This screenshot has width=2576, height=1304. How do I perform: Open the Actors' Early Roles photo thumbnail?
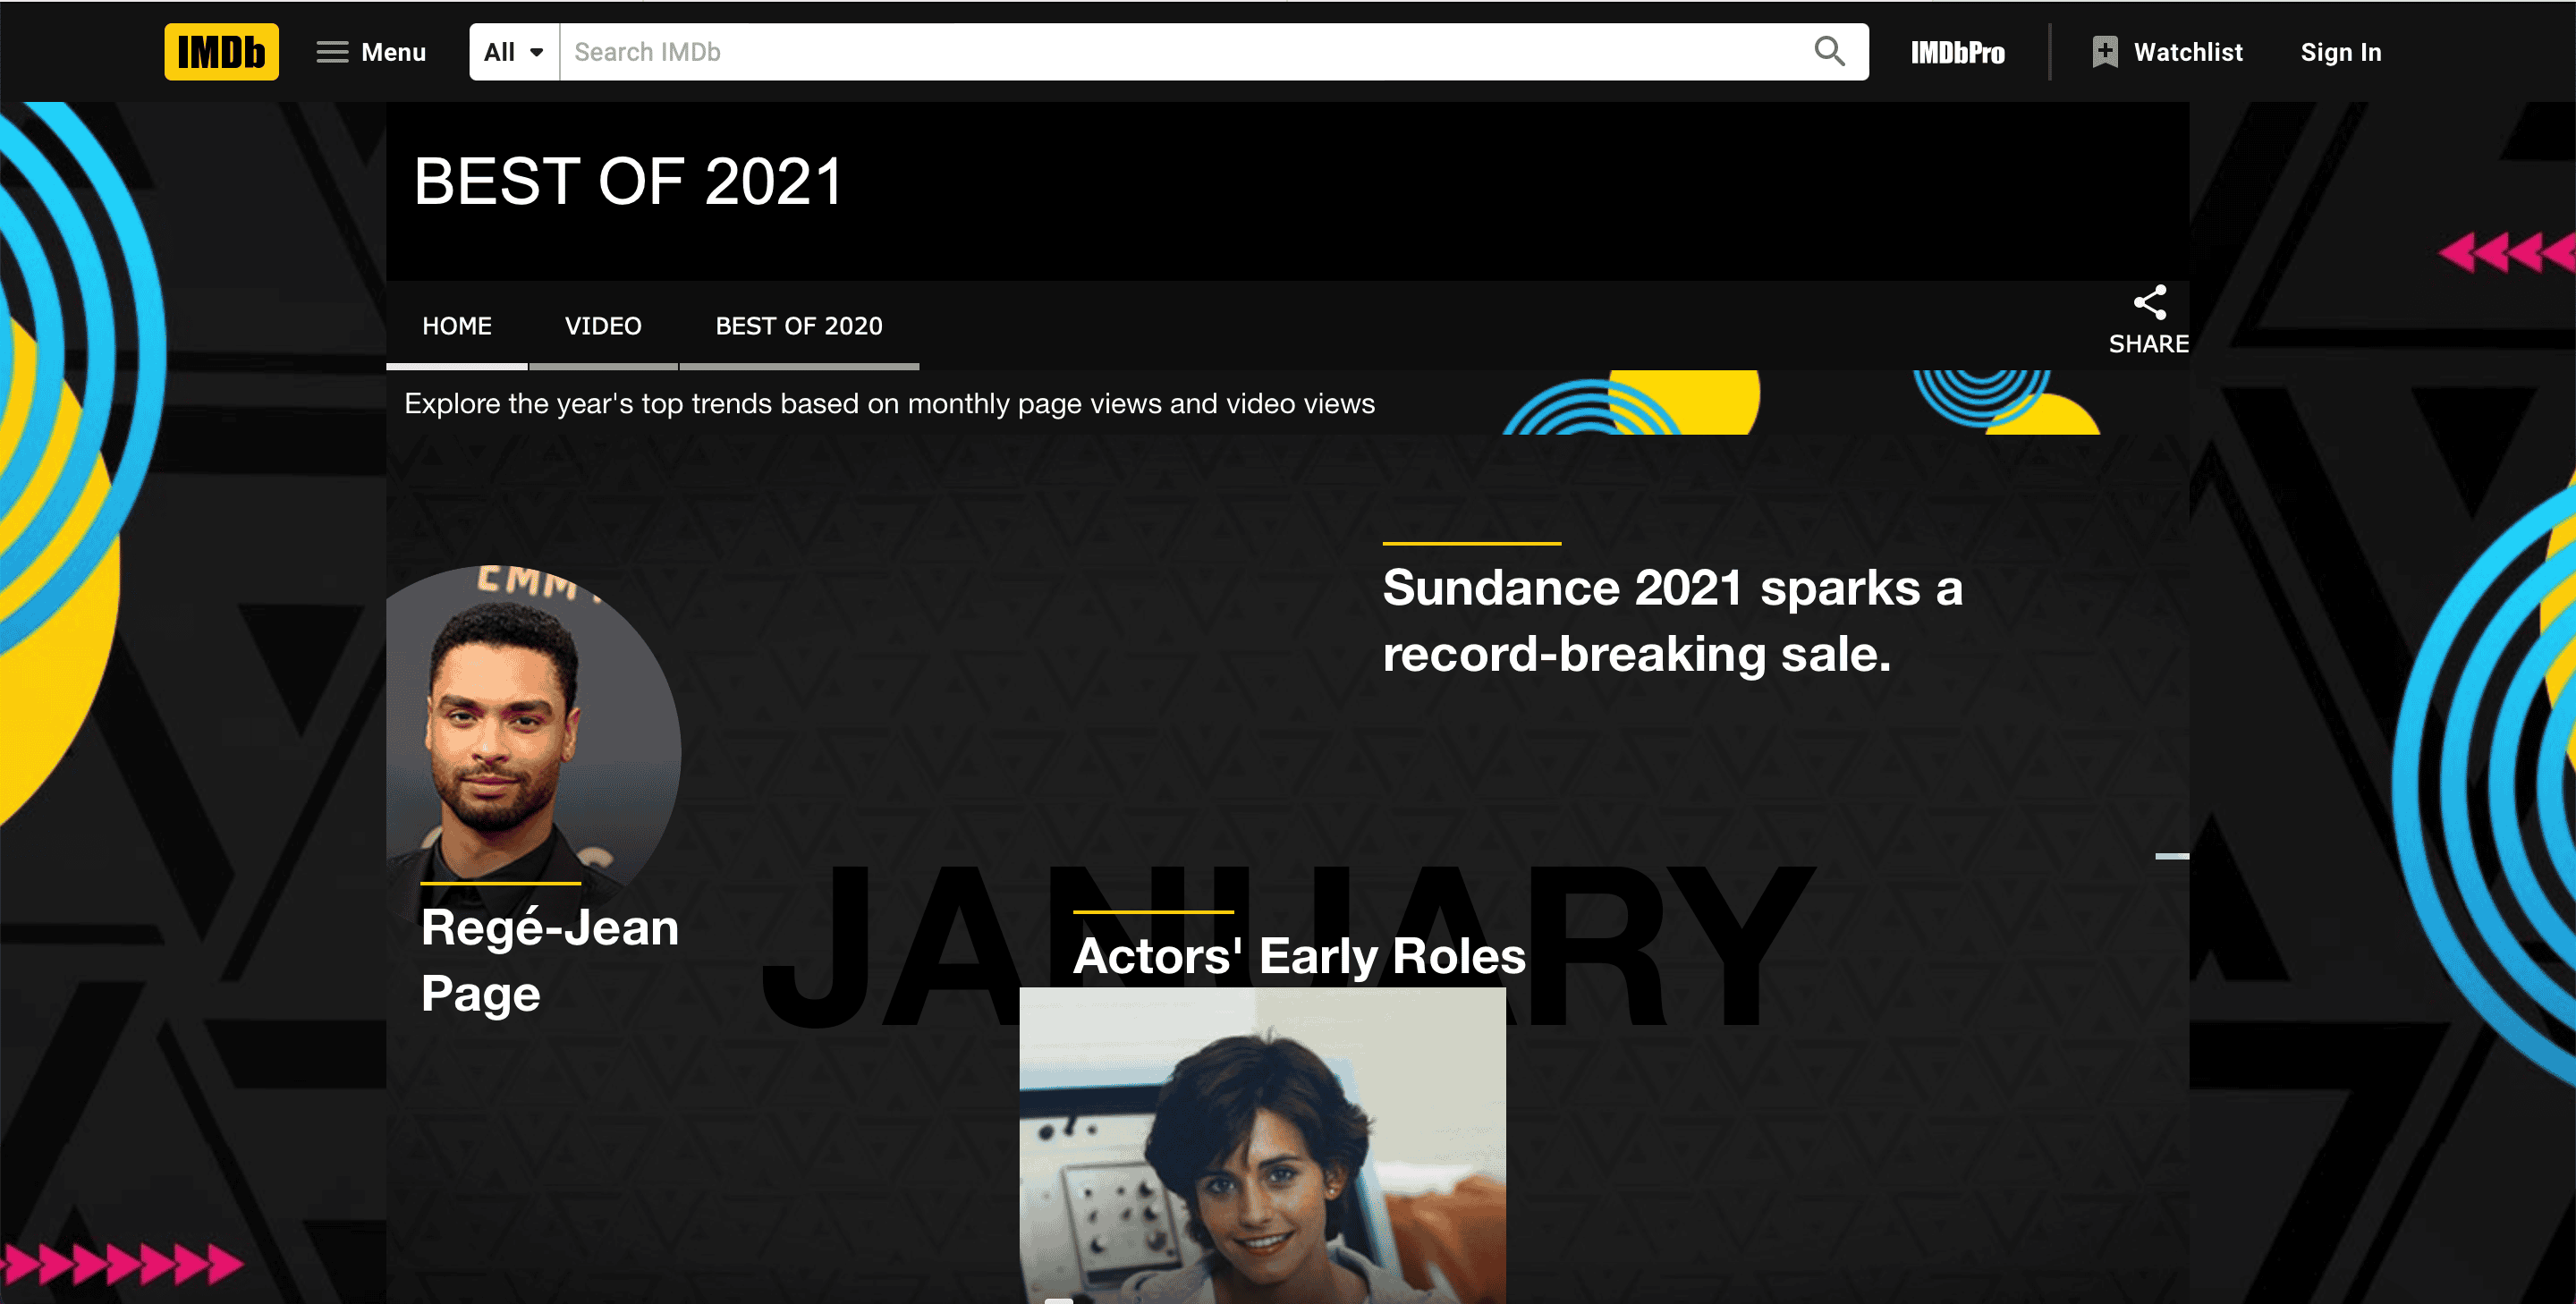coord(1262,1146)
